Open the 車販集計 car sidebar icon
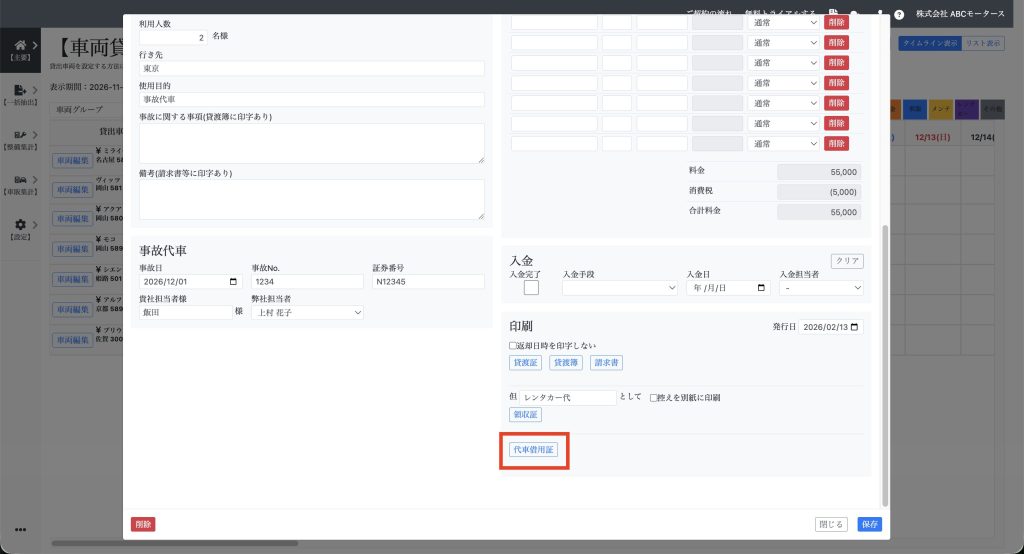The height and width of the screenshot is (554, 1024). [x=19, y=180]
